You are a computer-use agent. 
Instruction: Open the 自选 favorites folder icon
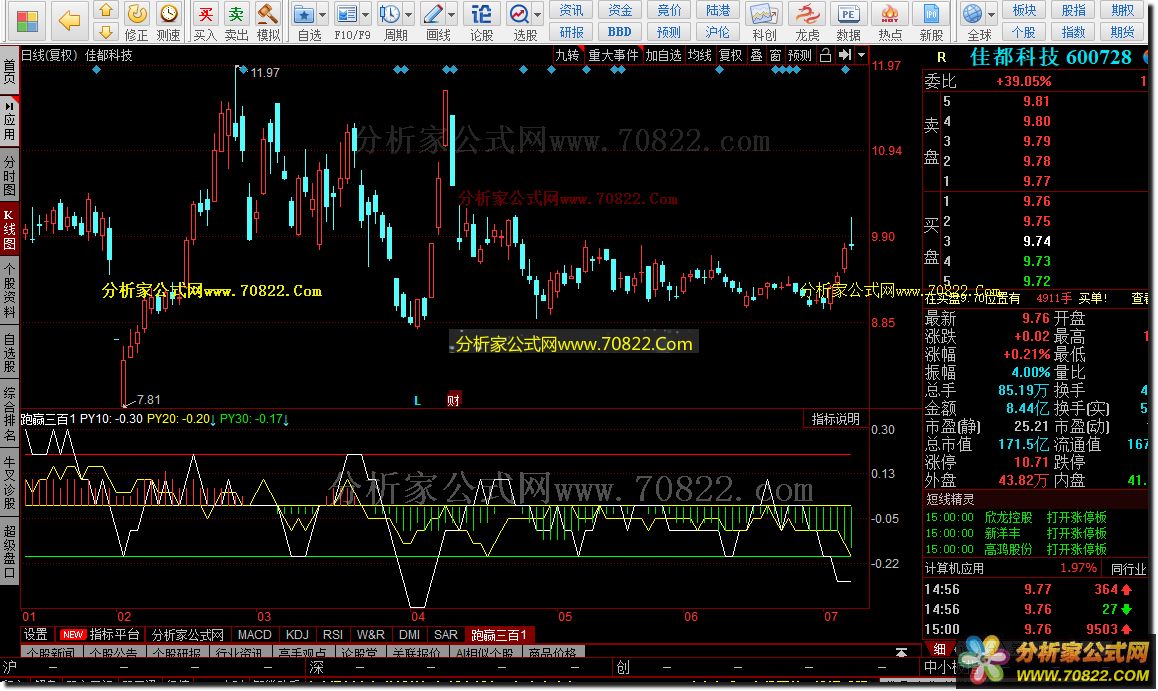pos(304,13)
